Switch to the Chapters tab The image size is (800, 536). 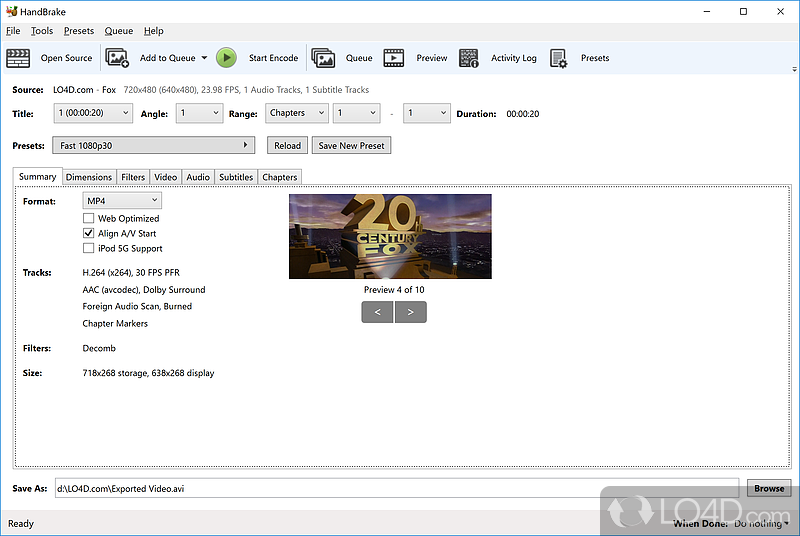click(x=280, y=177)
